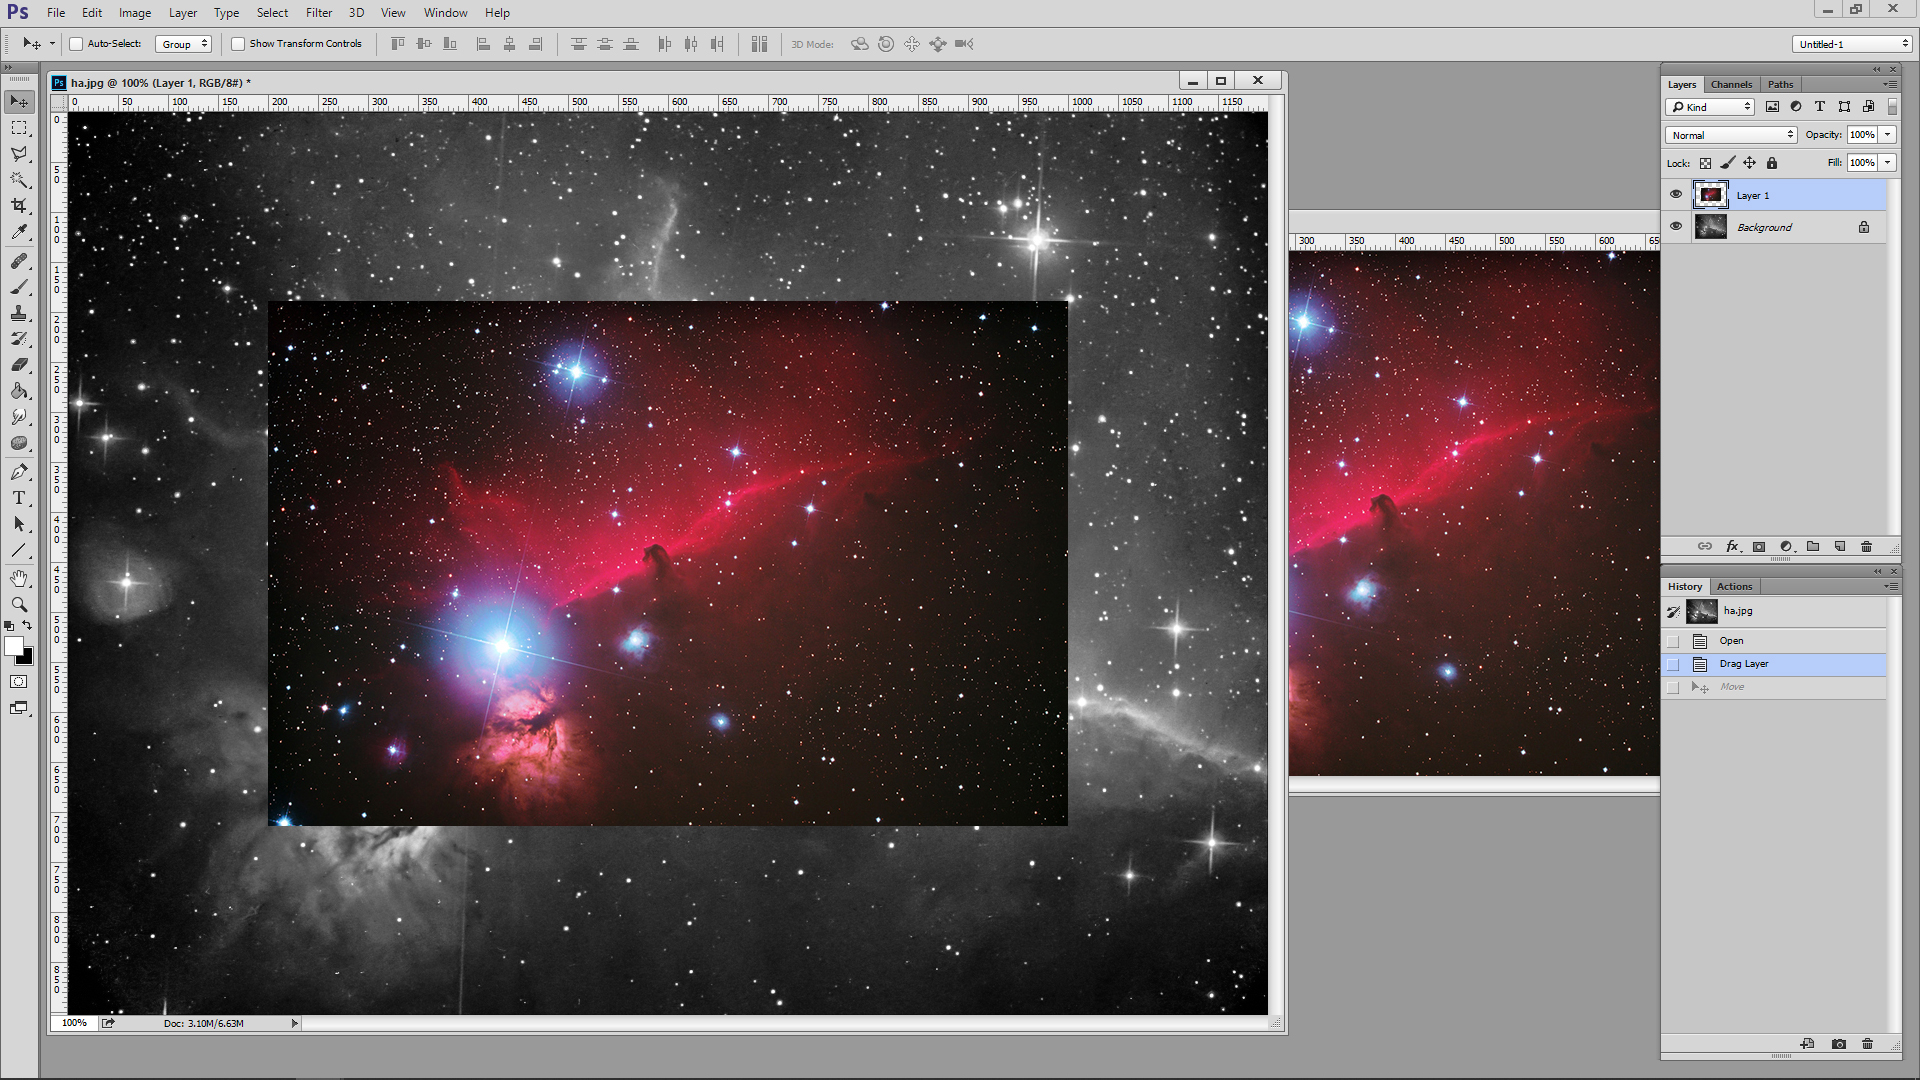Open the Image menu

tap(135, 13)
